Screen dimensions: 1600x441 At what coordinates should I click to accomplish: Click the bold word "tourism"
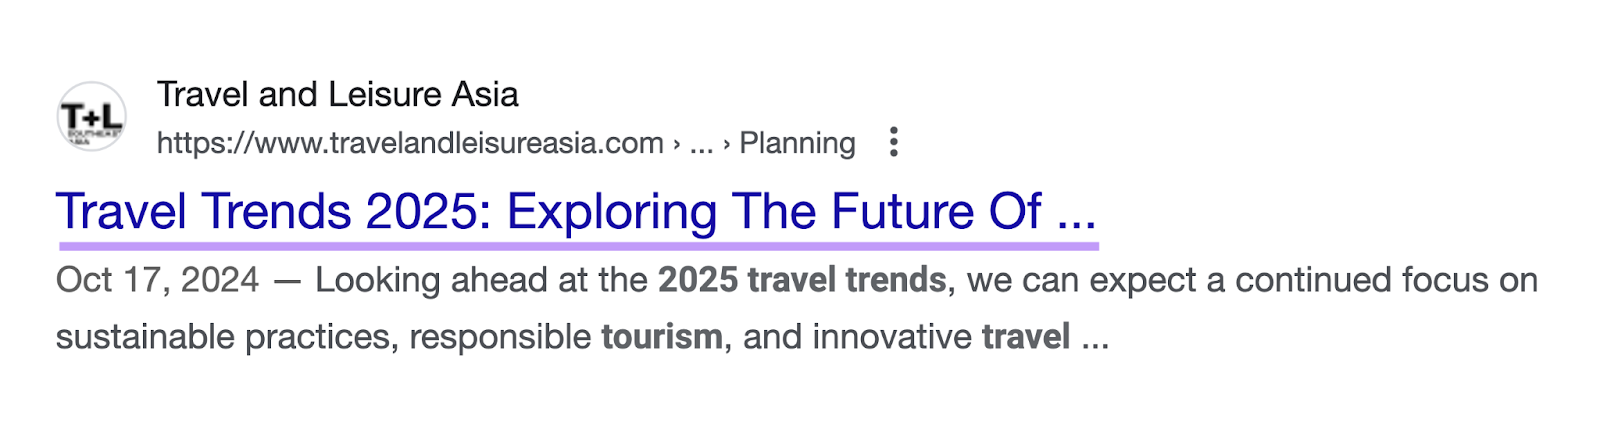[x=661, y=337]
